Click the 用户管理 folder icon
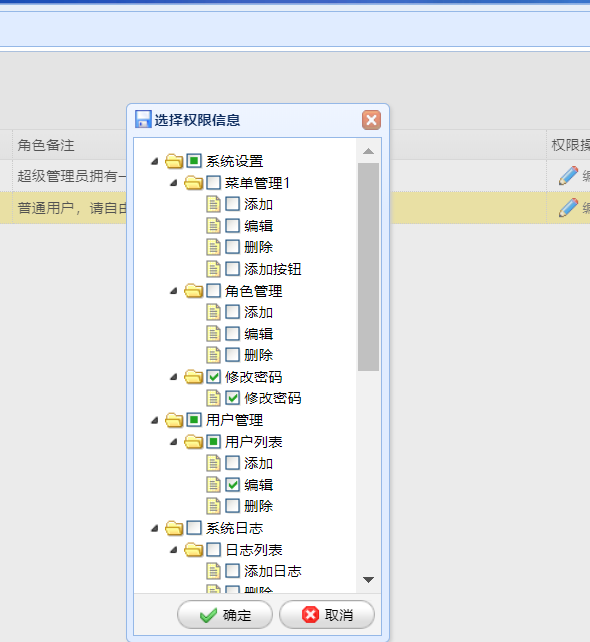 click(174, 420)
